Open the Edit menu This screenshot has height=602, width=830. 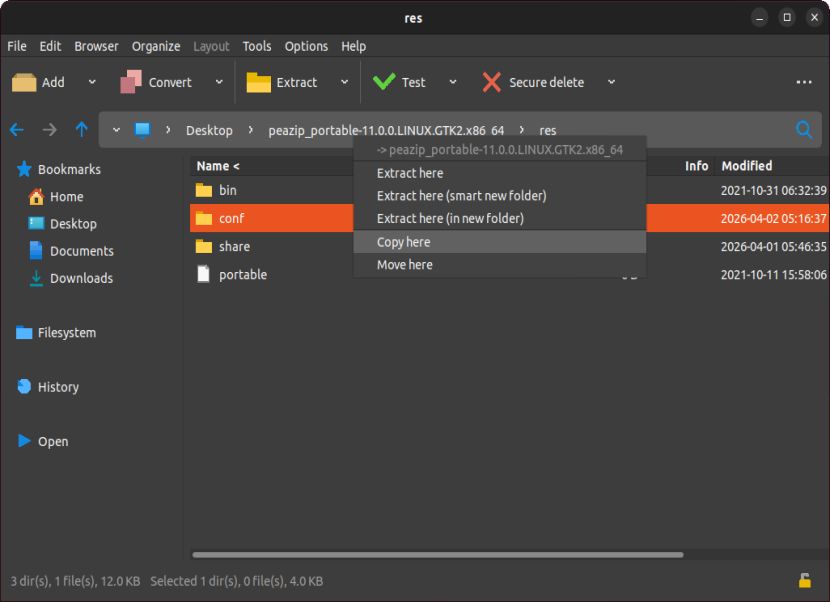pyautogui.click(x=50, y=47)
